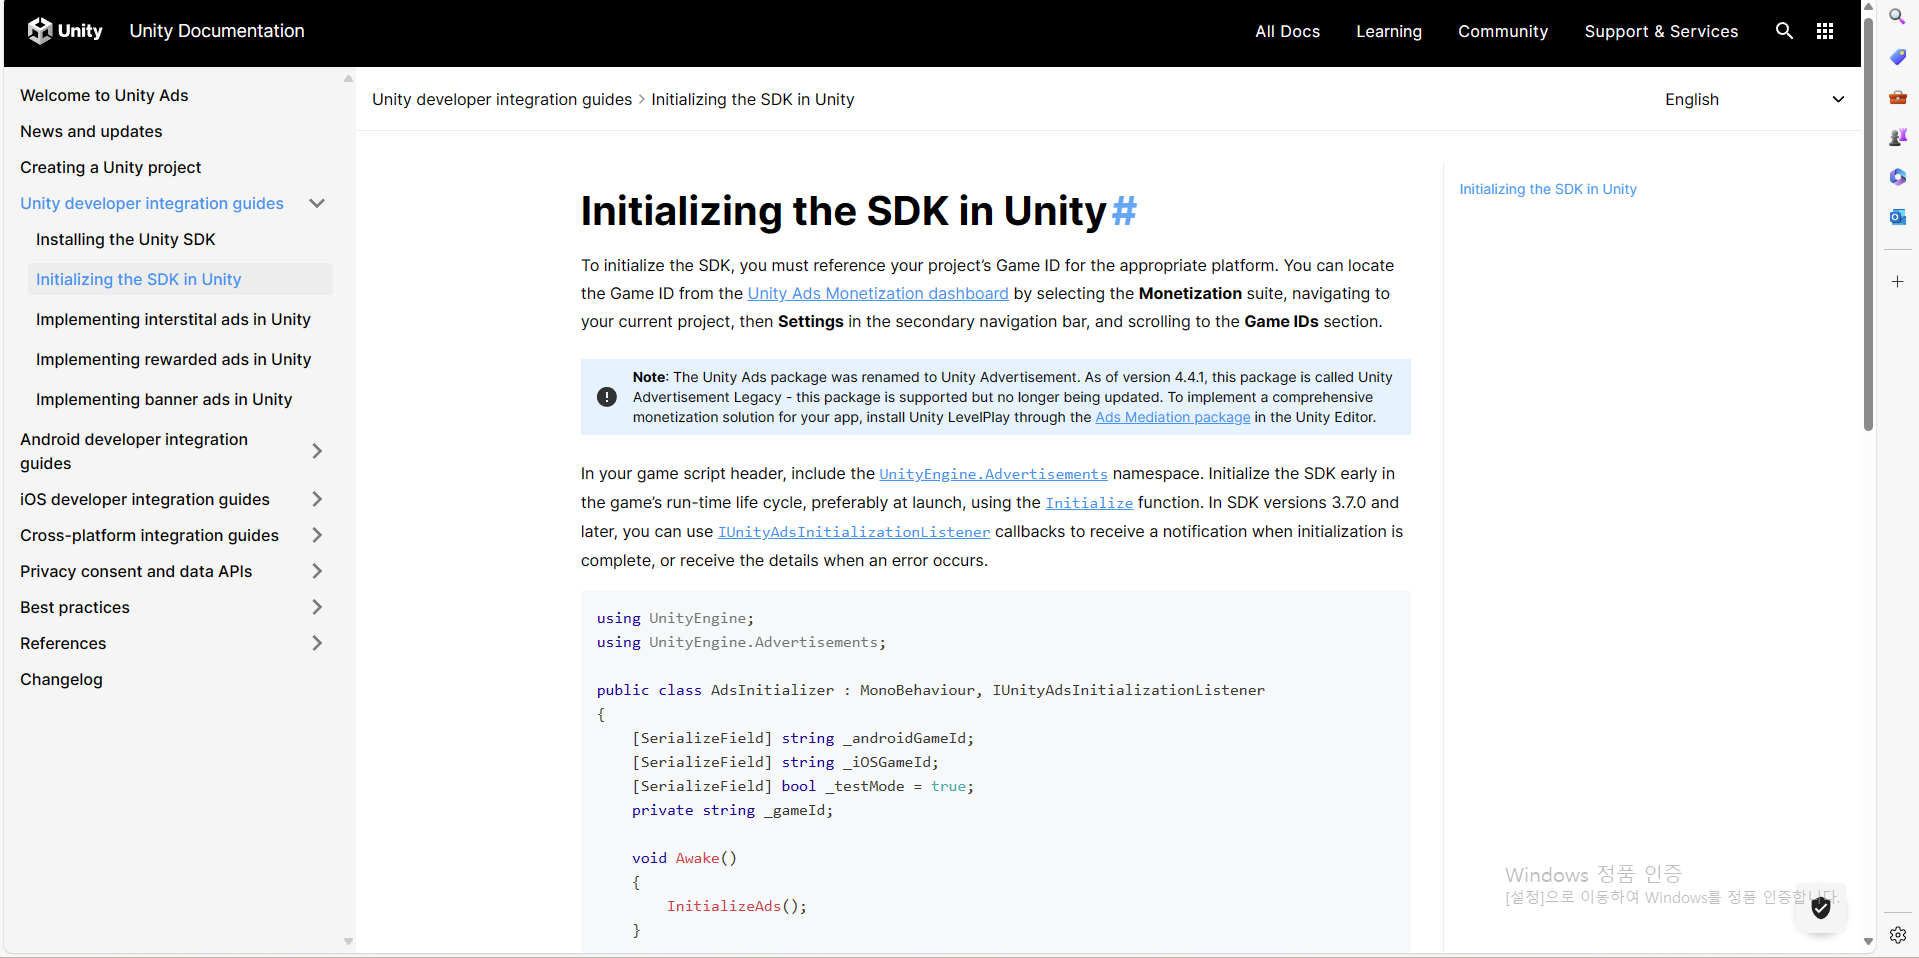Open the apps grid menu icon
This screenshot has width=1919, height=958.
click(x=1825, y=31)
